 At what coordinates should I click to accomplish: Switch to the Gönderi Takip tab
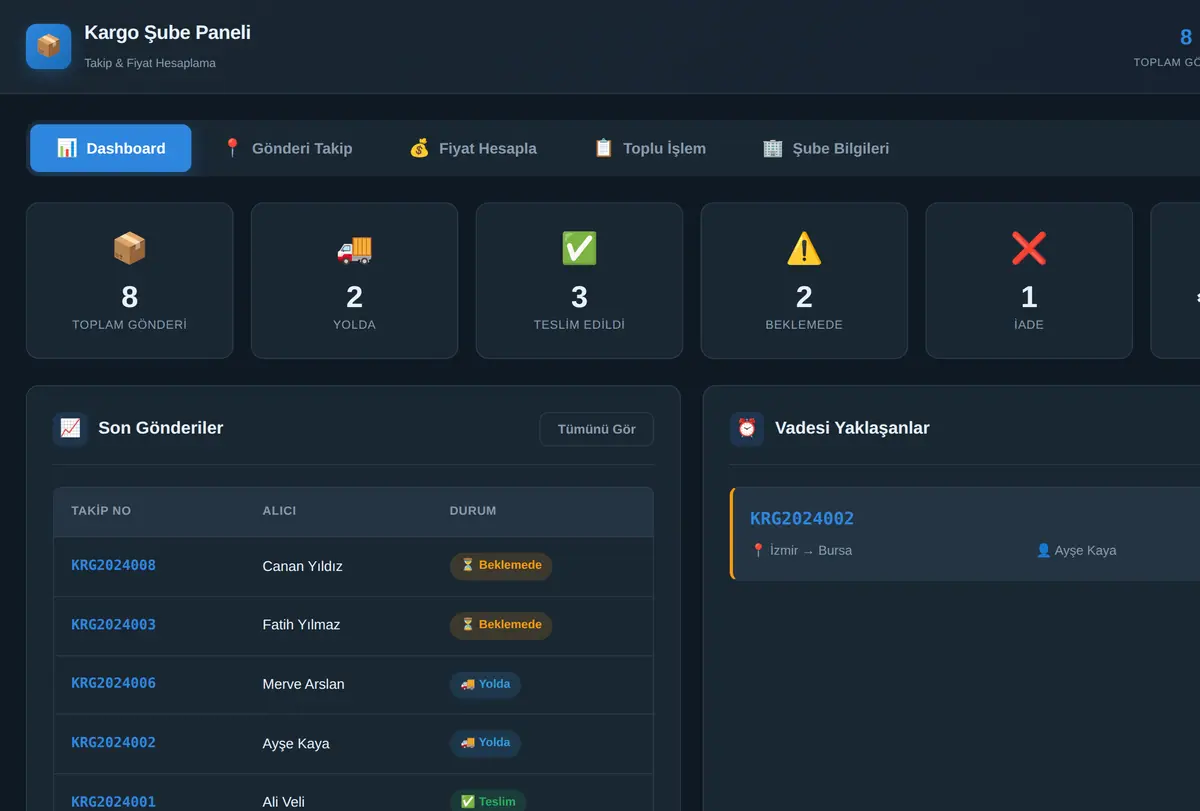[x=287, y=148]
